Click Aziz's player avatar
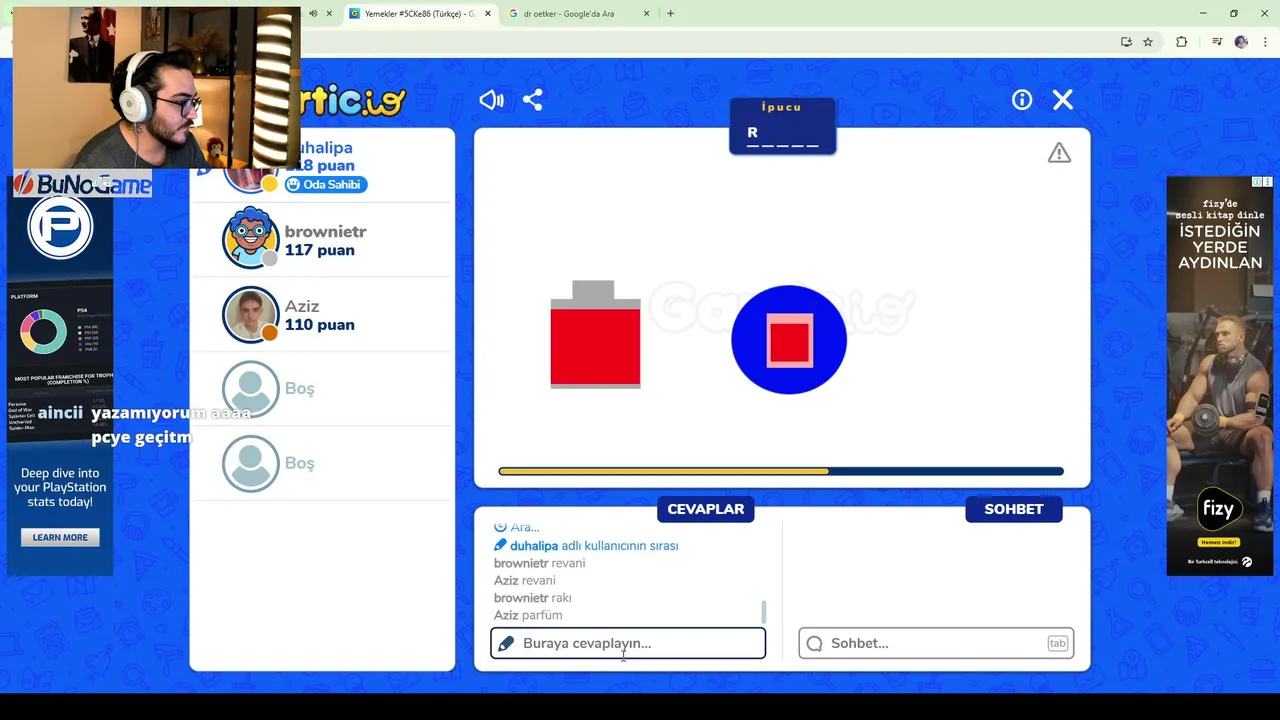Viewport: 1280px width, 720px height. coord(250,314)
